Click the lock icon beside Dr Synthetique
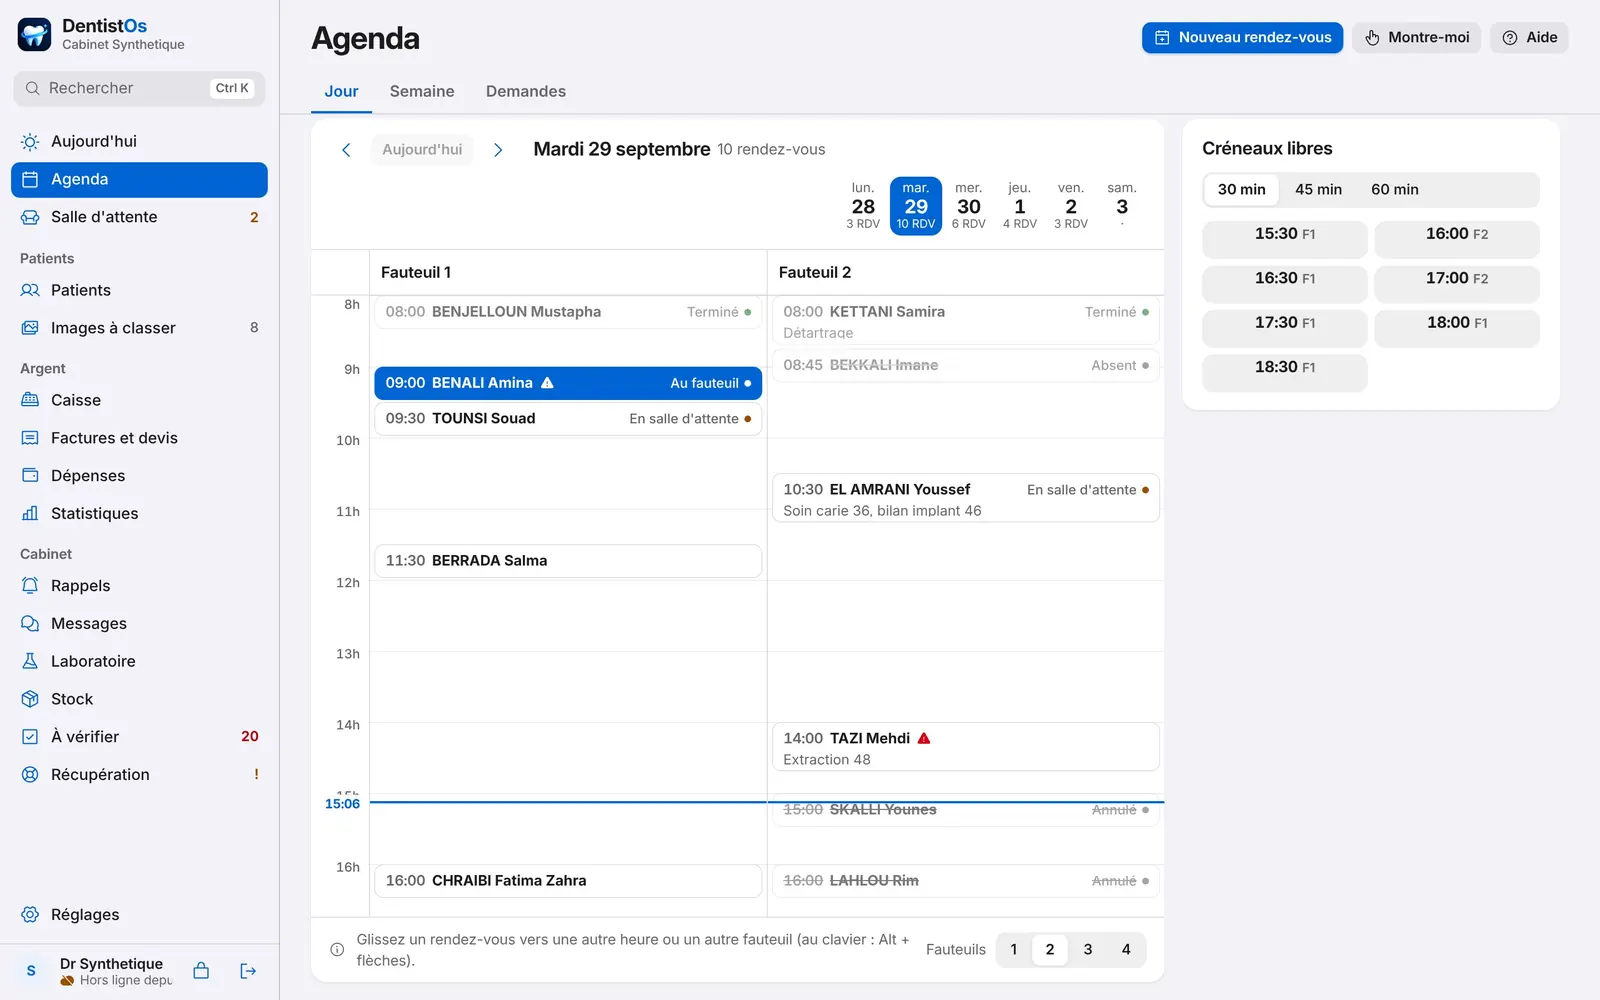Screen dimensions: 1600x1000 coord(201,971)
